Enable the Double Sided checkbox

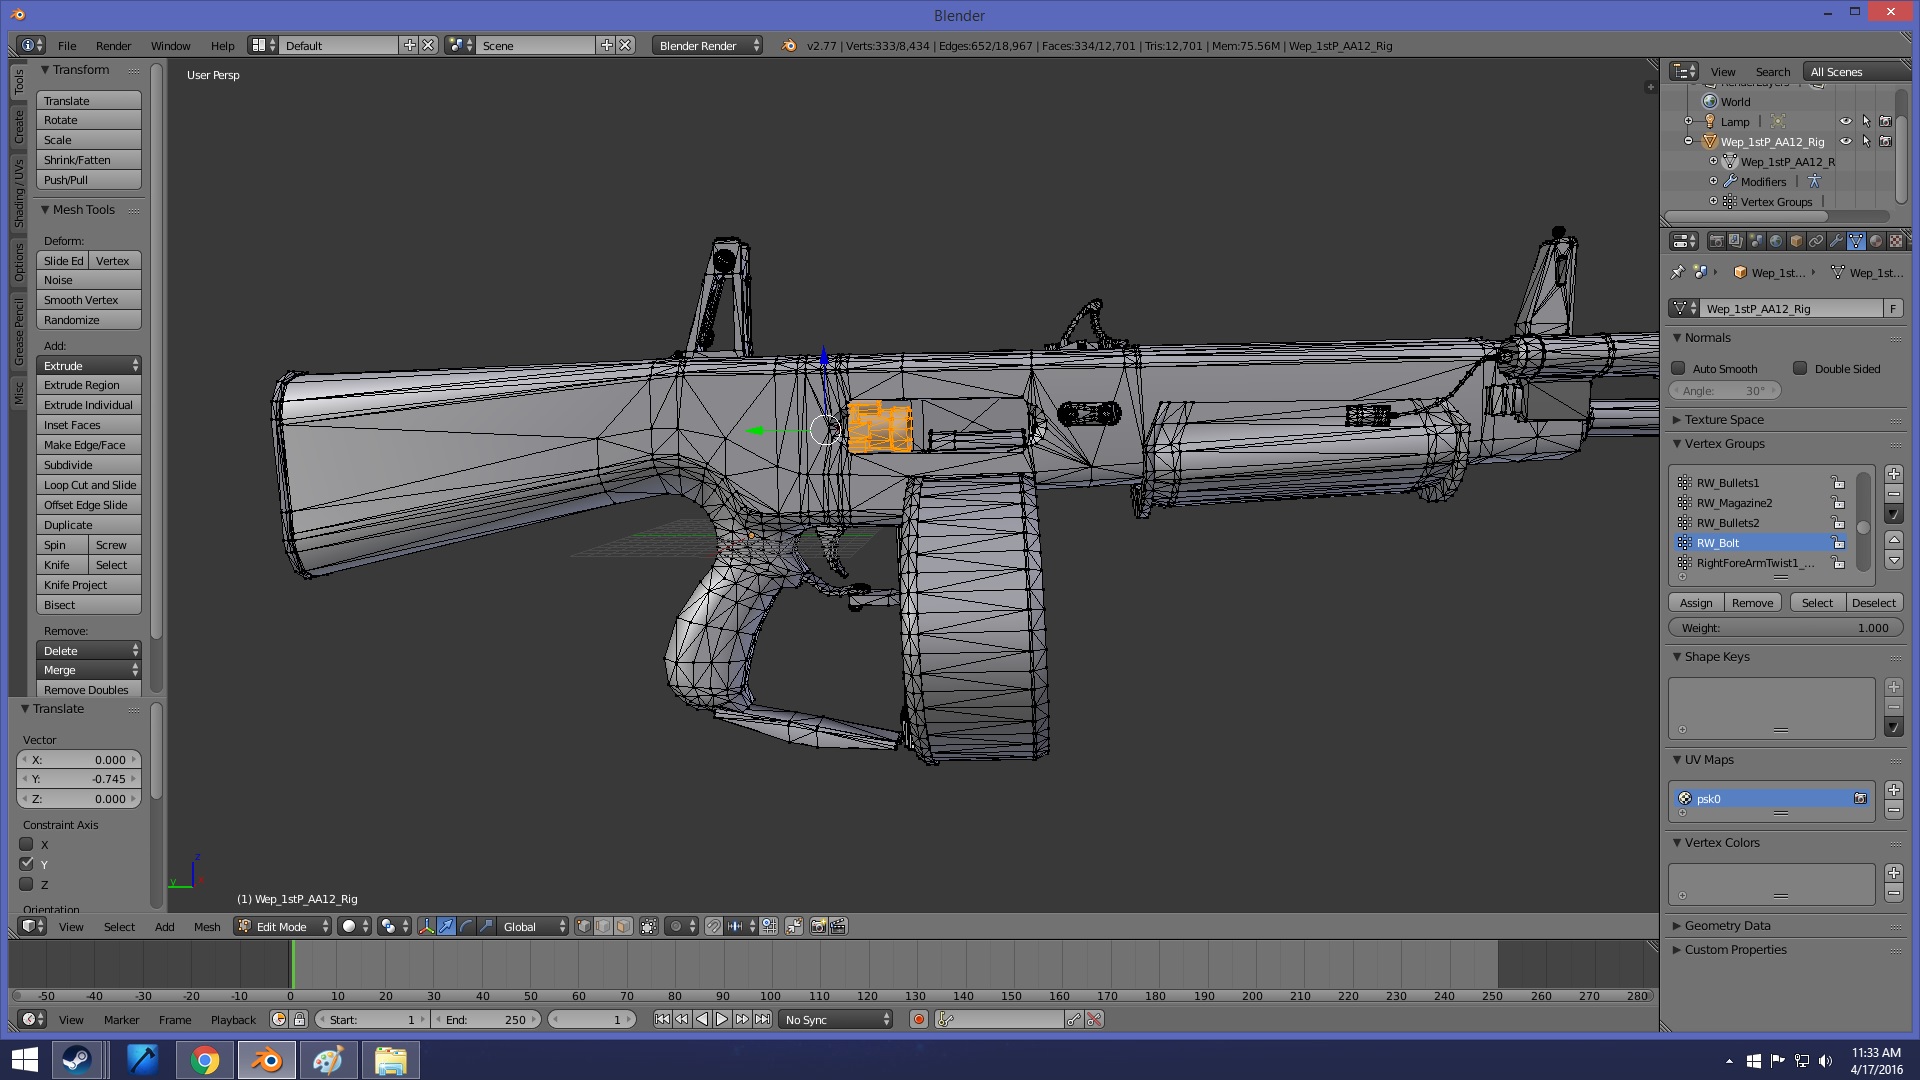coord(1800,368)
